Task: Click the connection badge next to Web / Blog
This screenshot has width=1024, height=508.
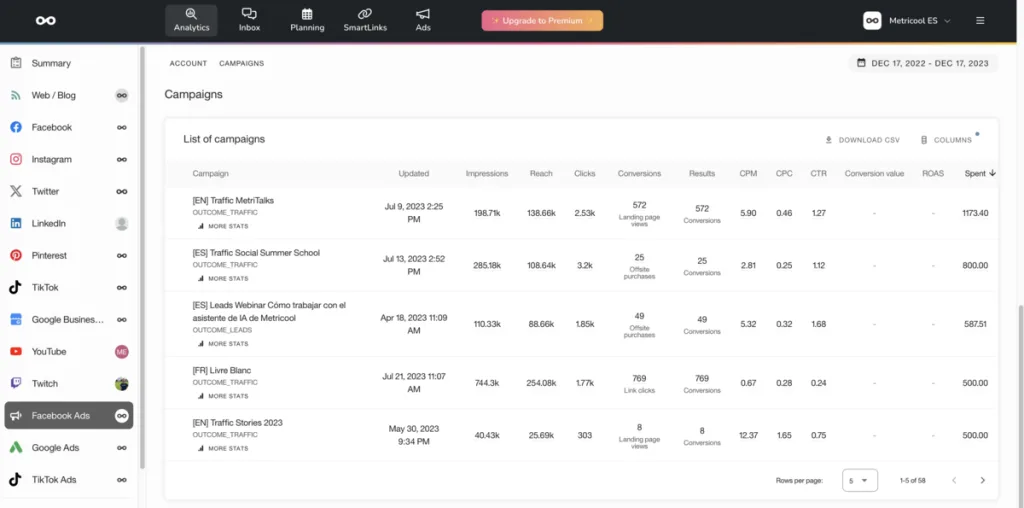Action: coord(121,95)
